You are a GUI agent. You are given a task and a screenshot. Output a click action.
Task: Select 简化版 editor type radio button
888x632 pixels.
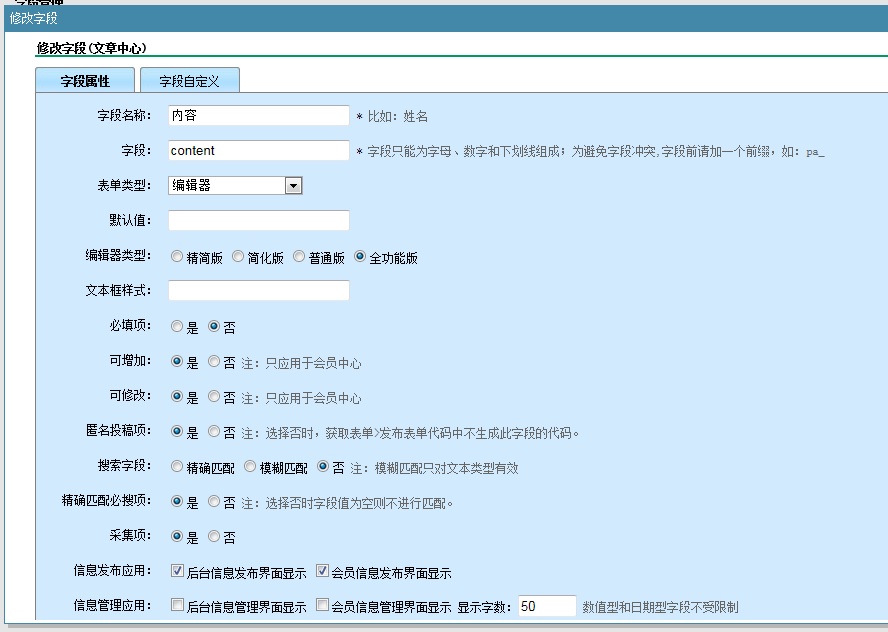pos(238,257)
